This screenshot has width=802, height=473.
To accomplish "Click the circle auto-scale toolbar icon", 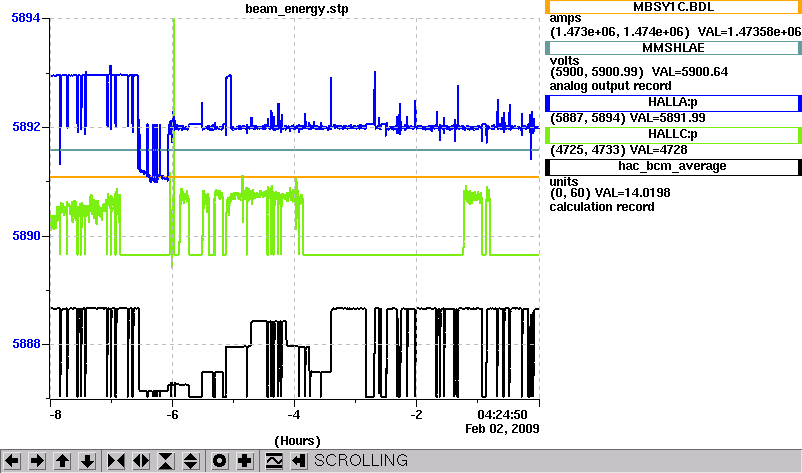I will tap(219, 461).
